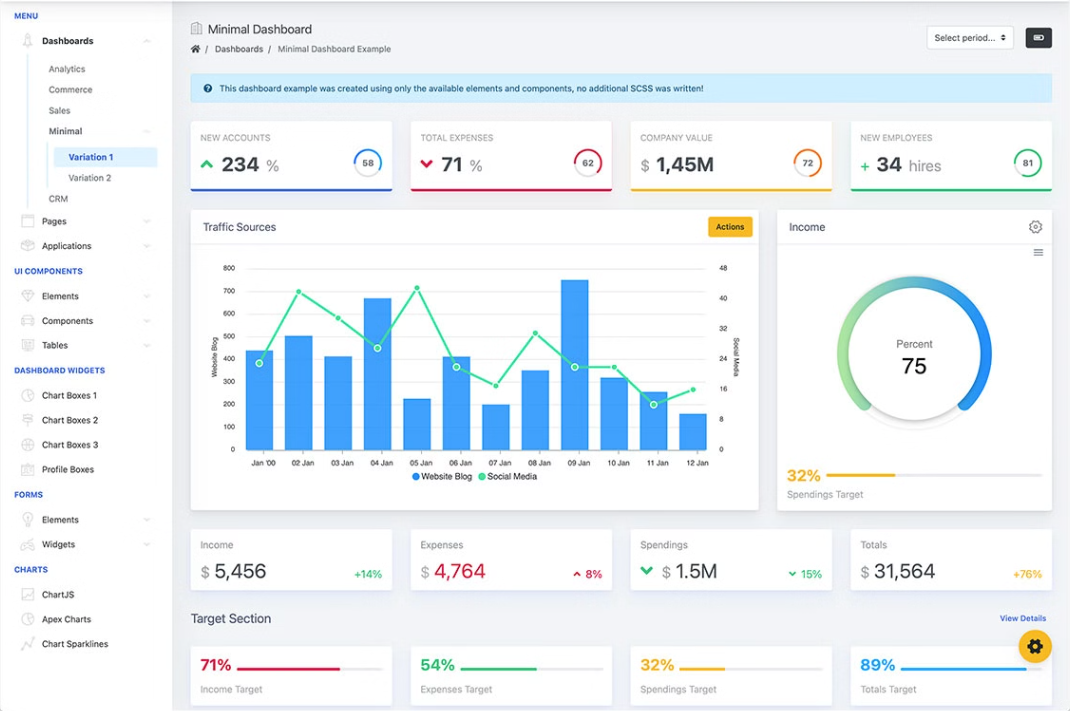Click the dark toolbar icon next to Select period
Viewport: 1070px width, 711px height.
pyautogui.click(x=1038, y=38)
